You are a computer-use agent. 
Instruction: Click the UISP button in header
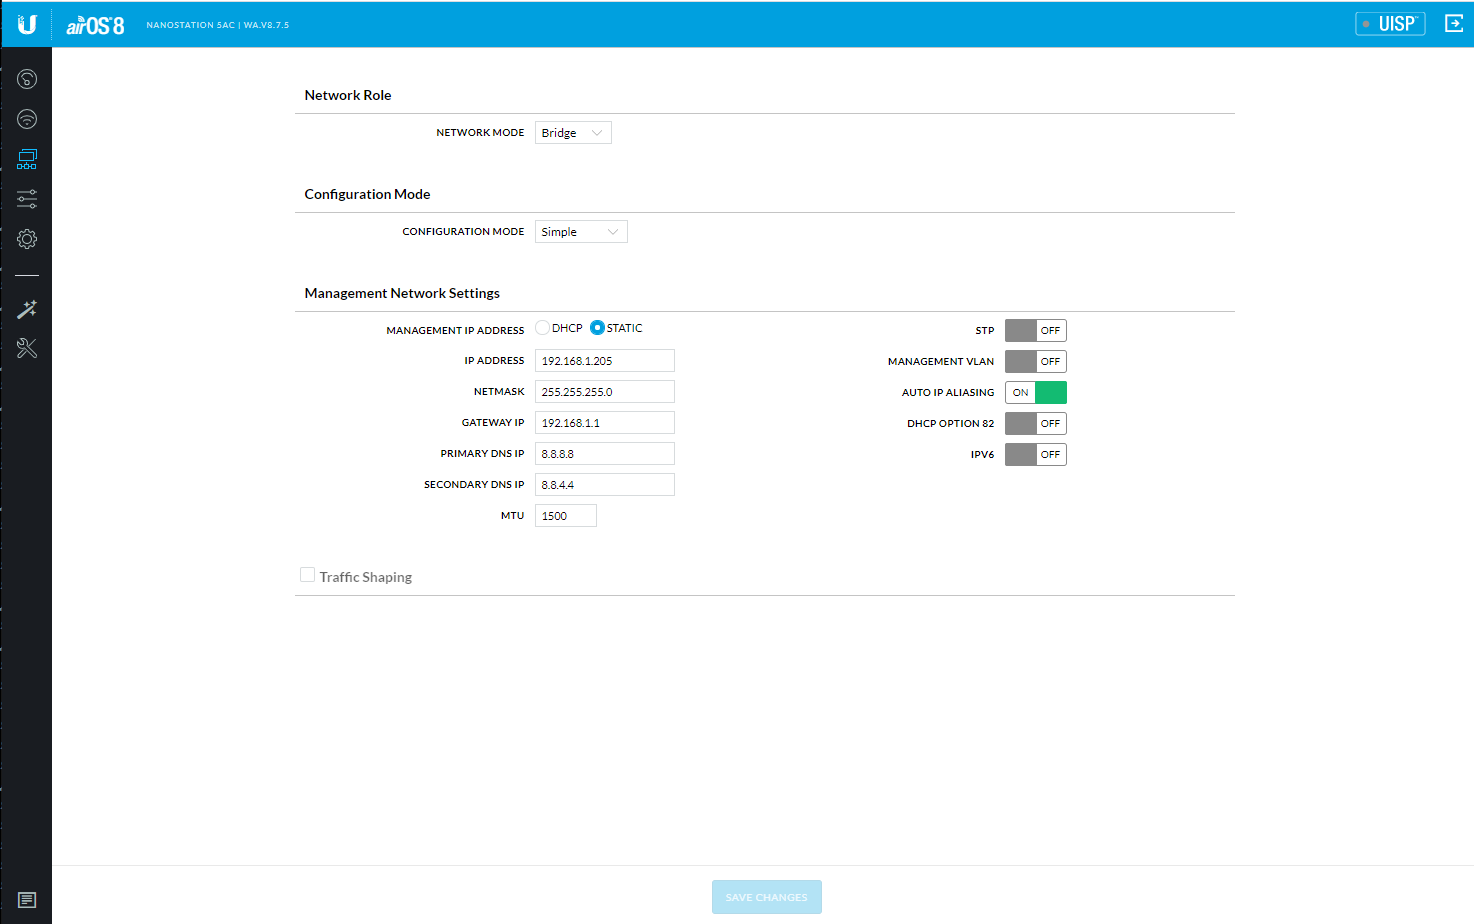pyautogui.click(x=1390, y=24)
